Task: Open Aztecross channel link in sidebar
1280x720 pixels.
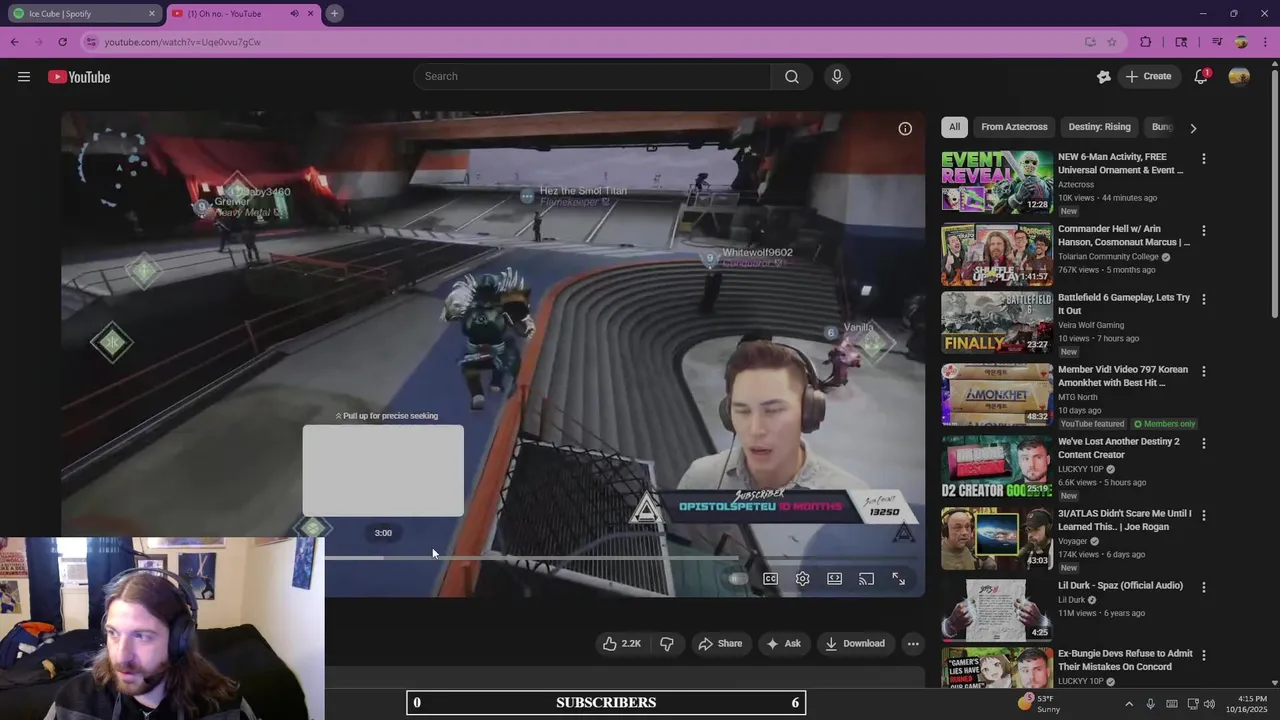Action: [1076, 185]
